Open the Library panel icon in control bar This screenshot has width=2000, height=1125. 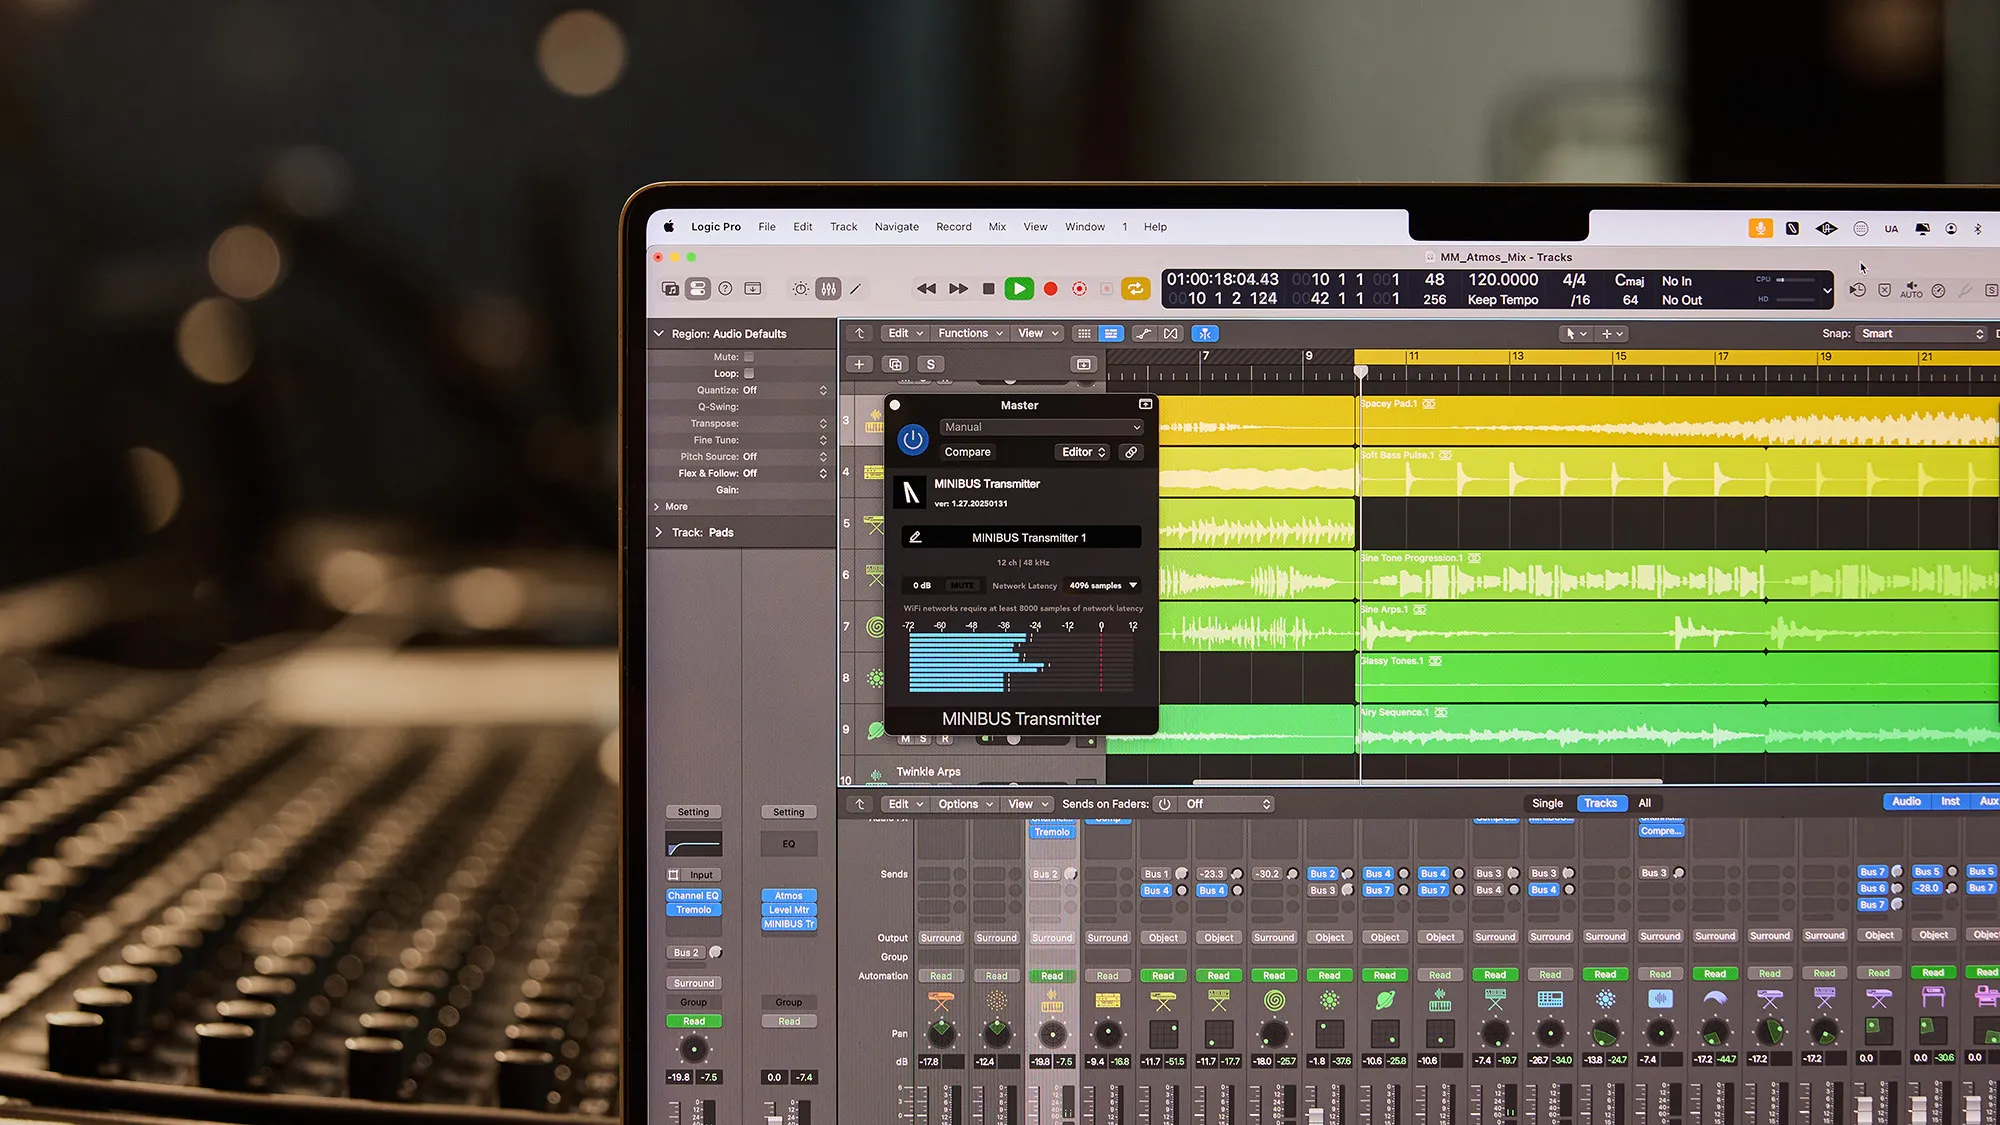pyautogui.click(x=670, y=289)
